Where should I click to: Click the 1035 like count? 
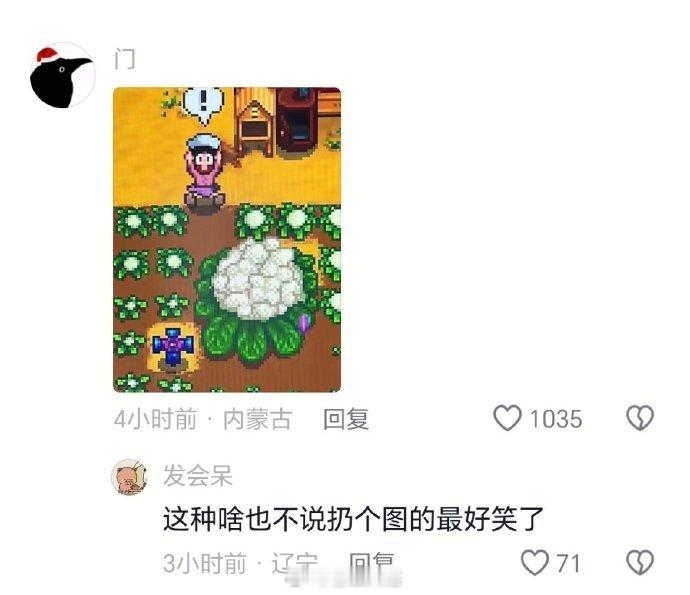[x=556, y=419]
